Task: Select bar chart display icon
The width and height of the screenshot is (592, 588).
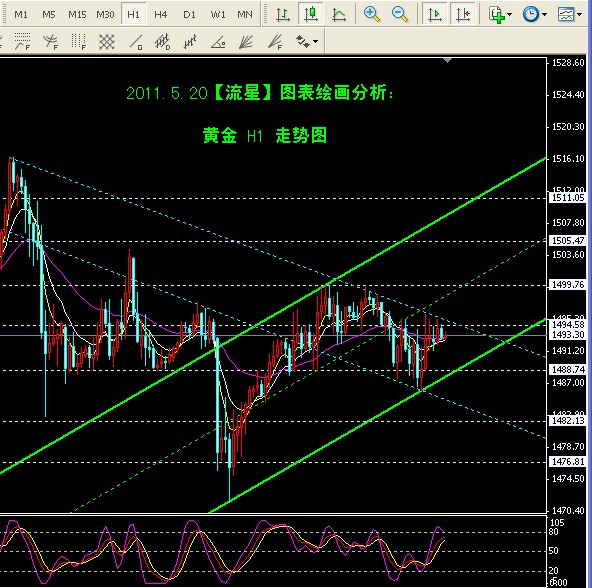Action: pos(283,14)
